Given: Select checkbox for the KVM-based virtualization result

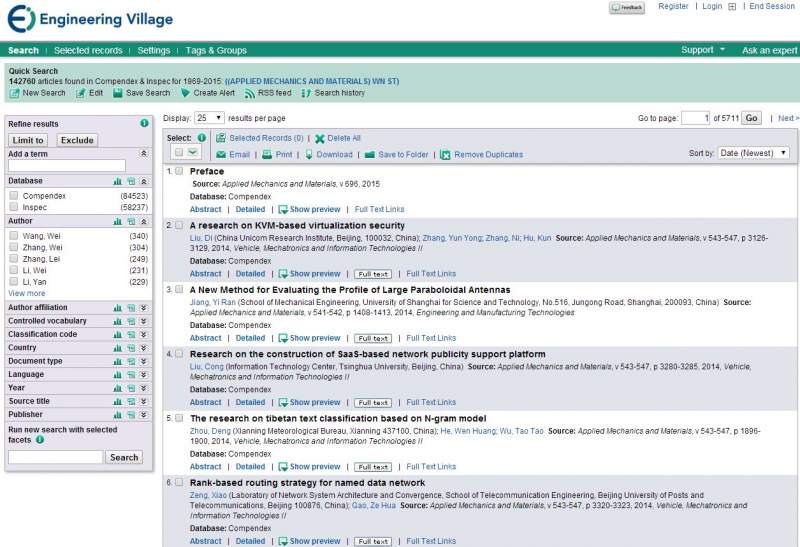Looking at the screenshot, I should point(179,225).
